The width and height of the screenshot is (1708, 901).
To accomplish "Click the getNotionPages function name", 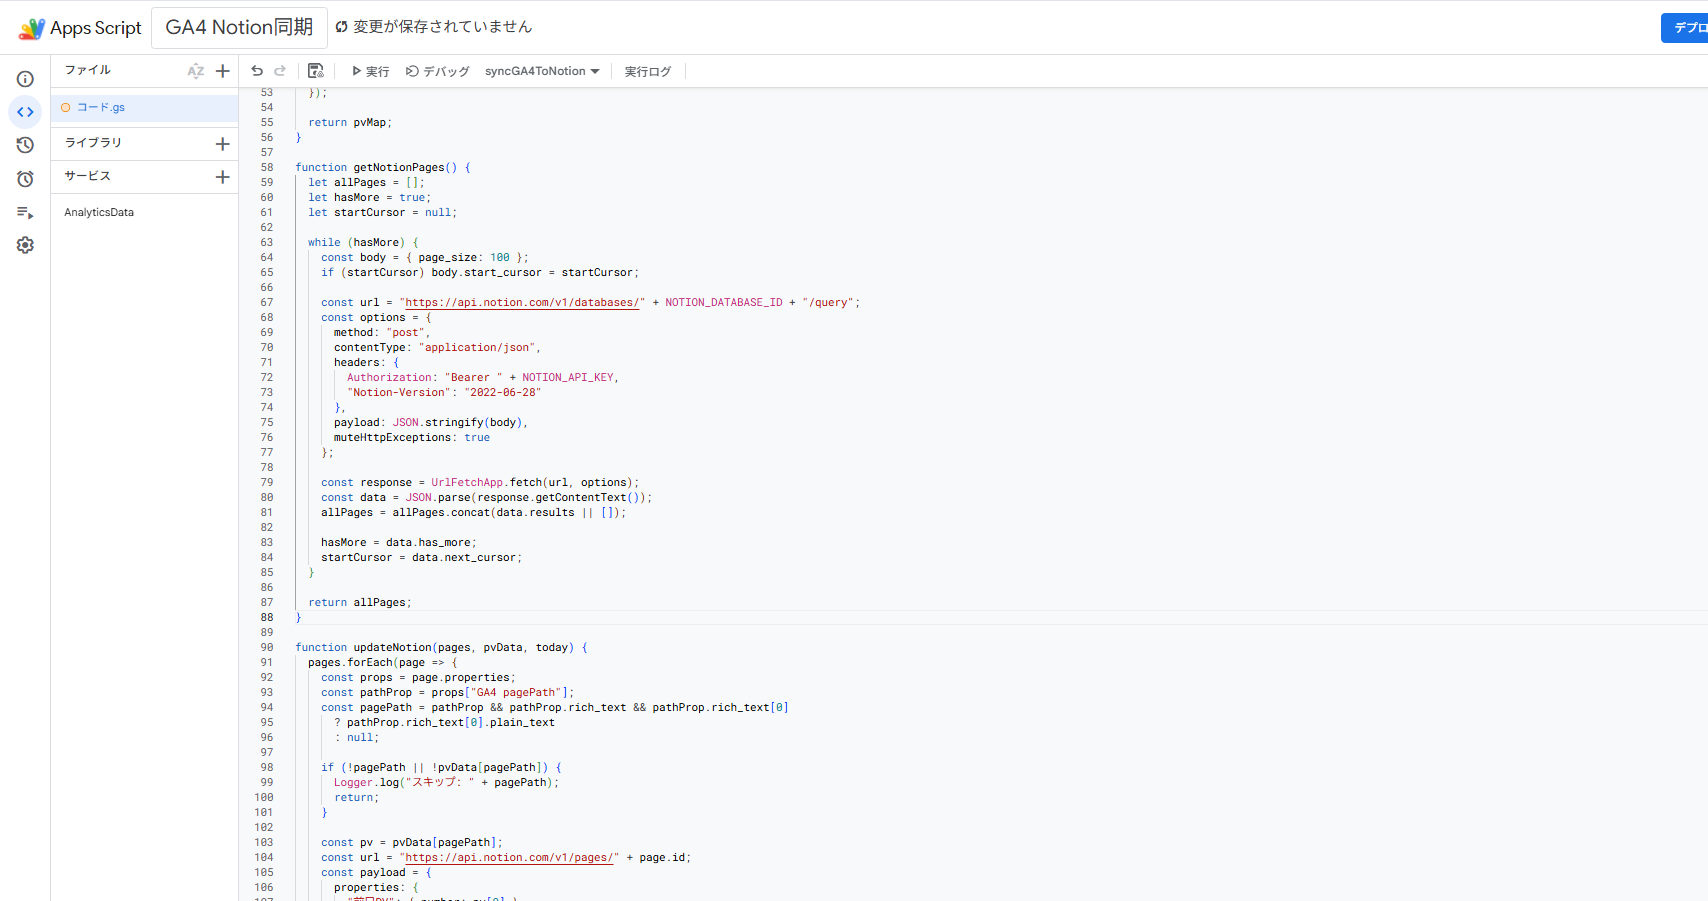I will (399, 167).
